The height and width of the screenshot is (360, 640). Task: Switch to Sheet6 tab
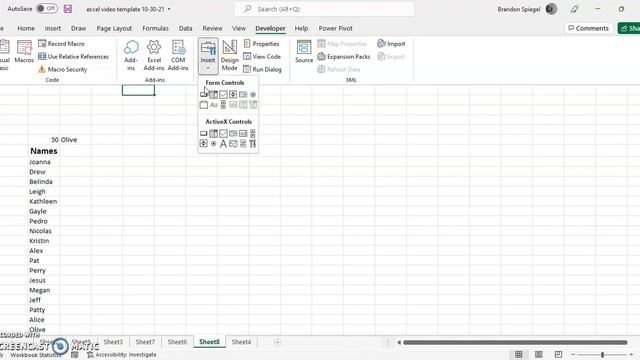coord(177,342)
